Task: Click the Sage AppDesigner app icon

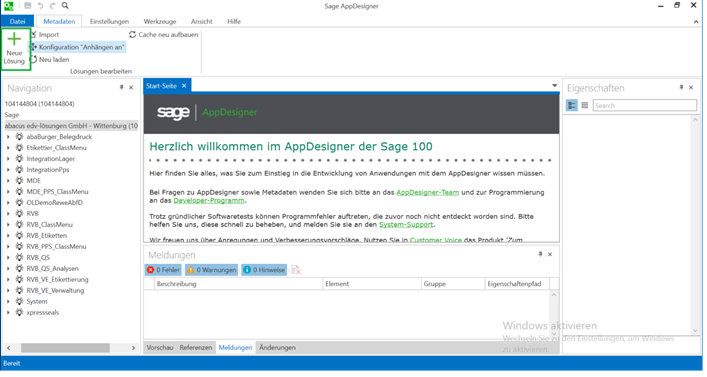Action: [9, 6]
